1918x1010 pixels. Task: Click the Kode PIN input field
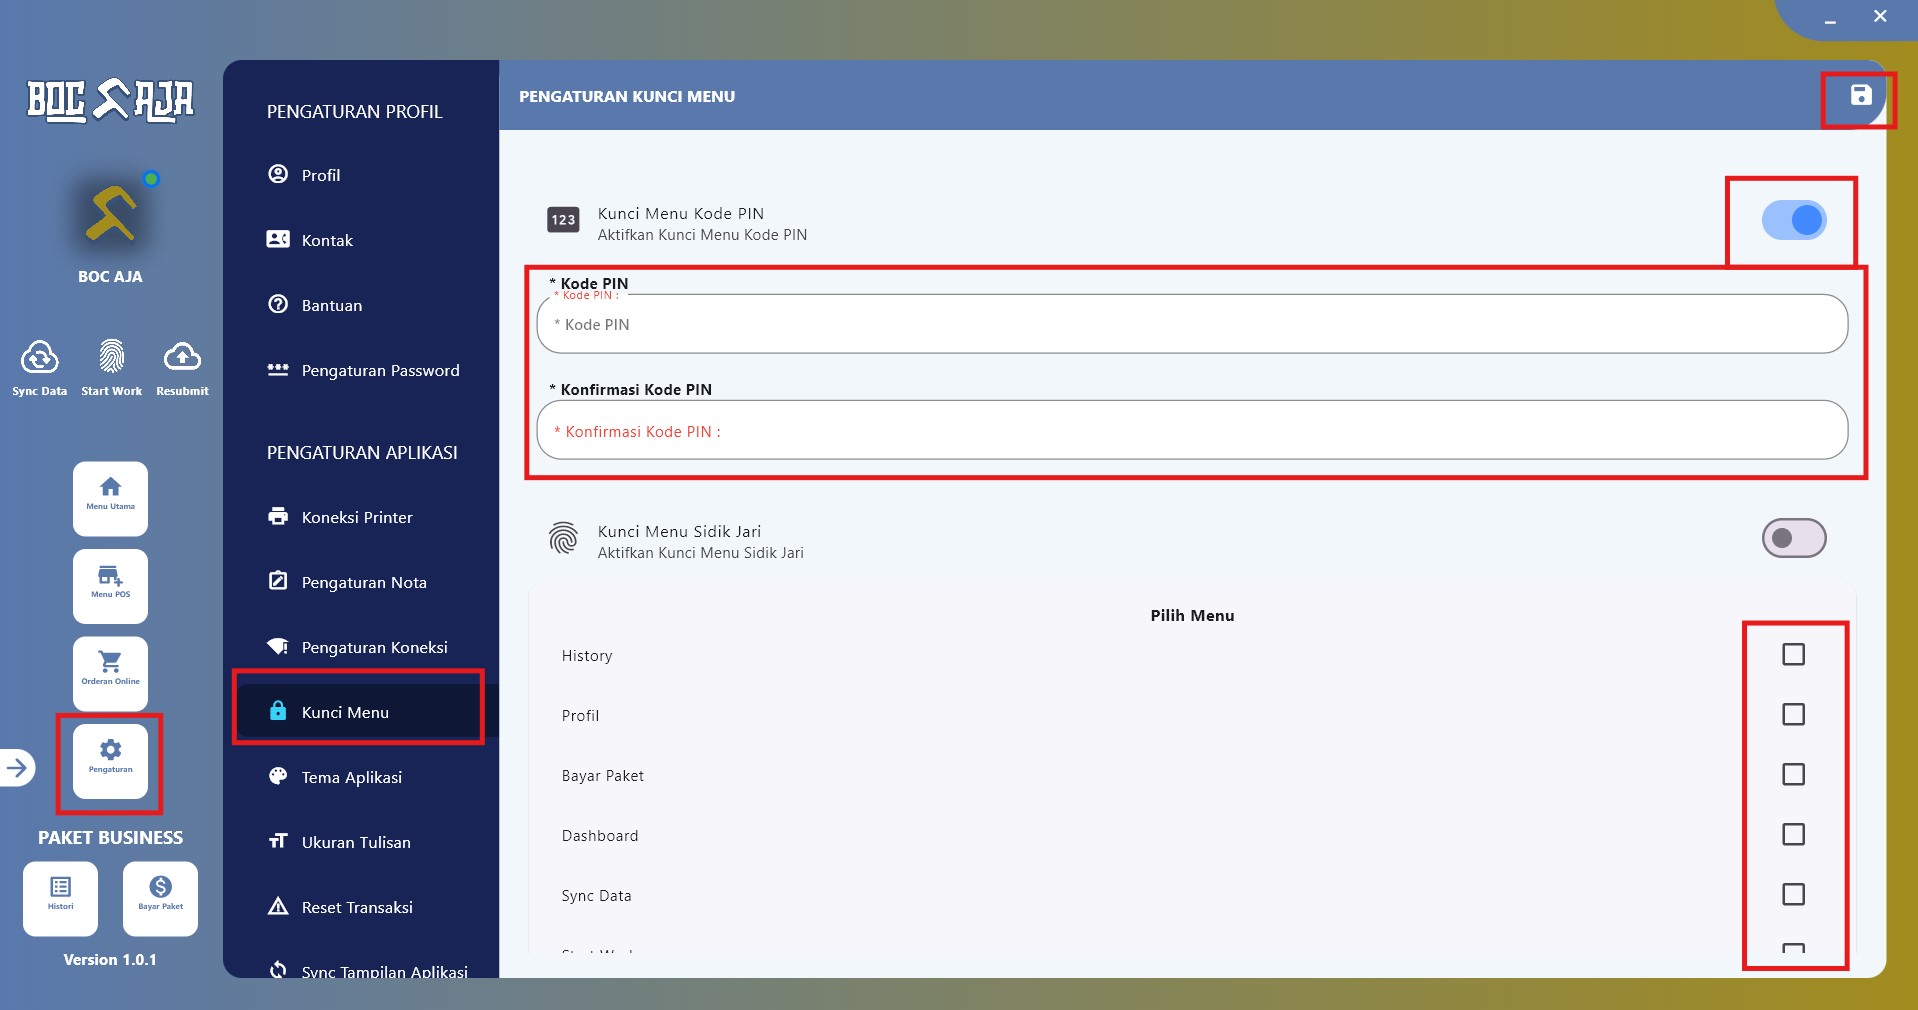[1192, 324]
